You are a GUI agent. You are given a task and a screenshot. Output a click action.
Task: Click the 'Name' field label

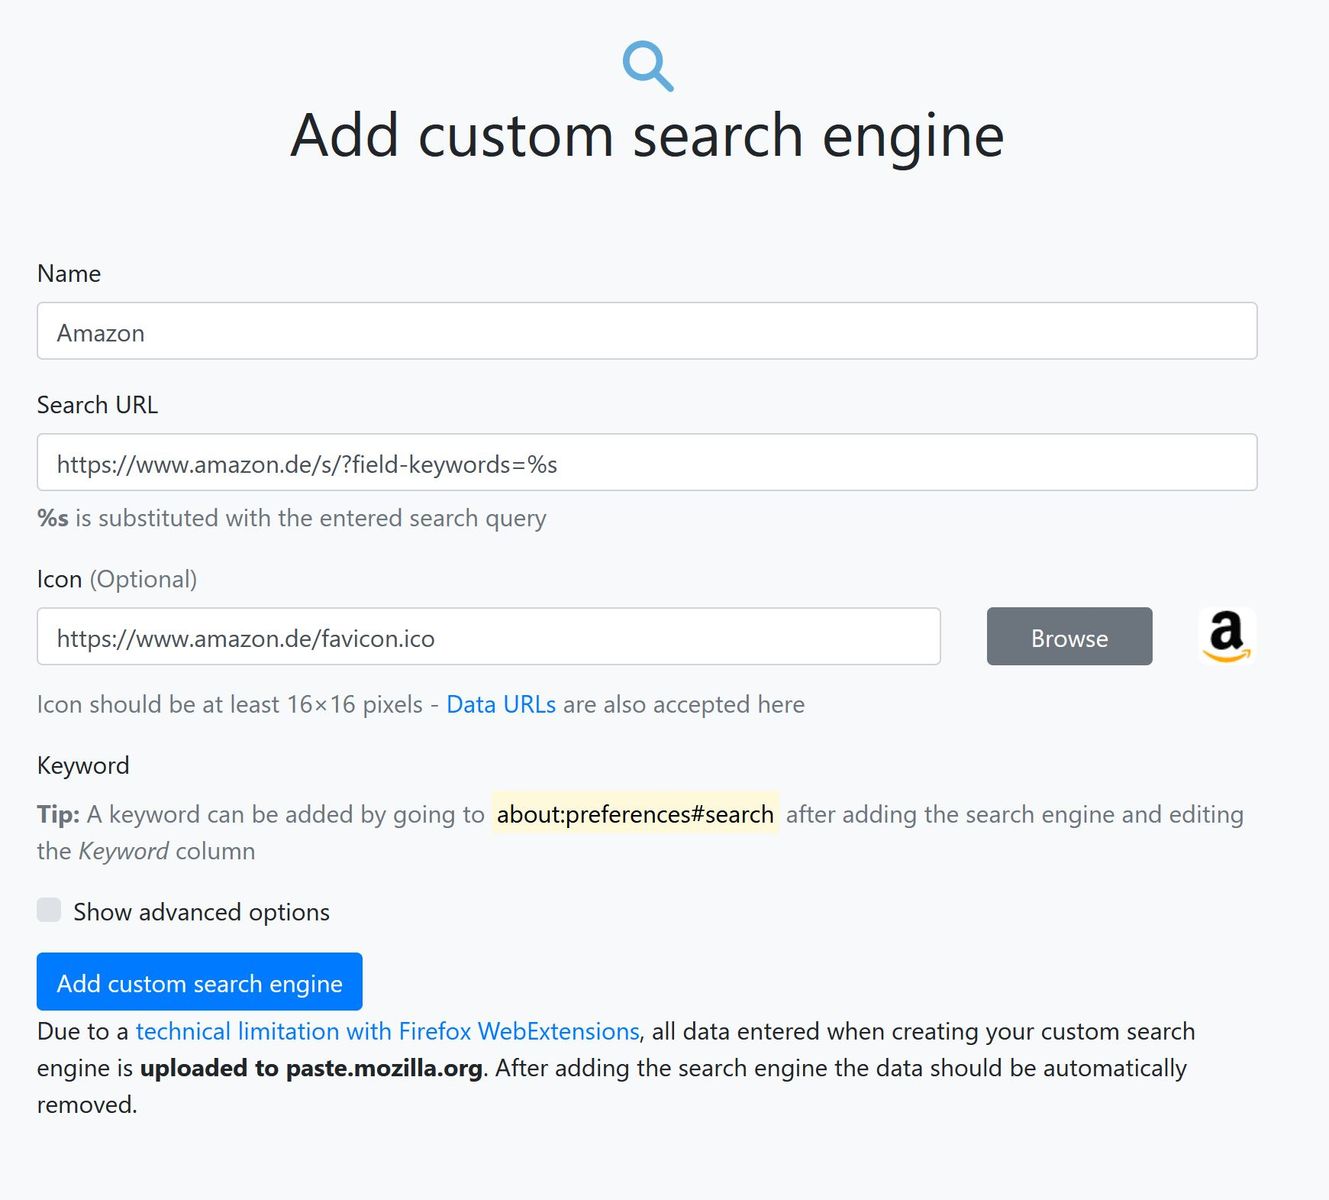click(69, 273)
